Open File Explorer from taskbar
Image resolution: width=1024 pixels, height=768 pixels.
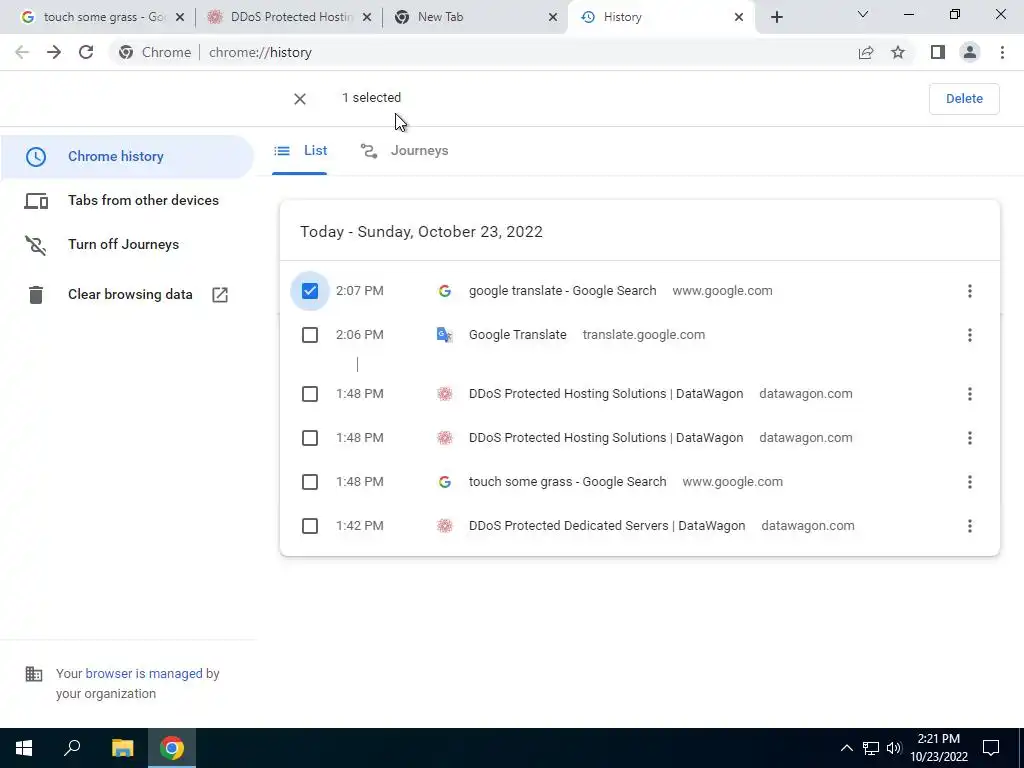click(x=122, y=748)
